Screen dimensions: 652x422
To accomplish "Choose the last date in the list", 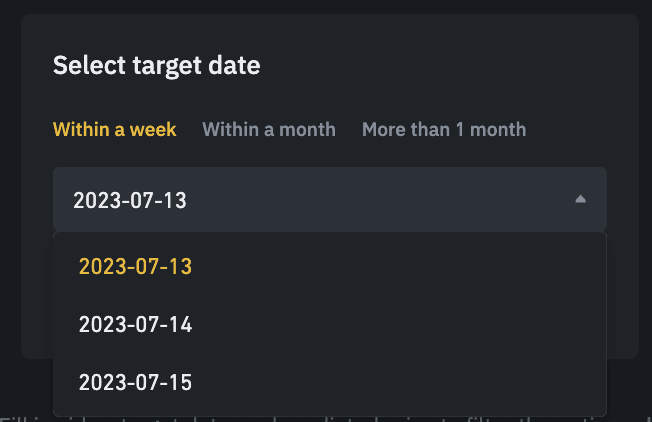I will click(x=135, y=382).
